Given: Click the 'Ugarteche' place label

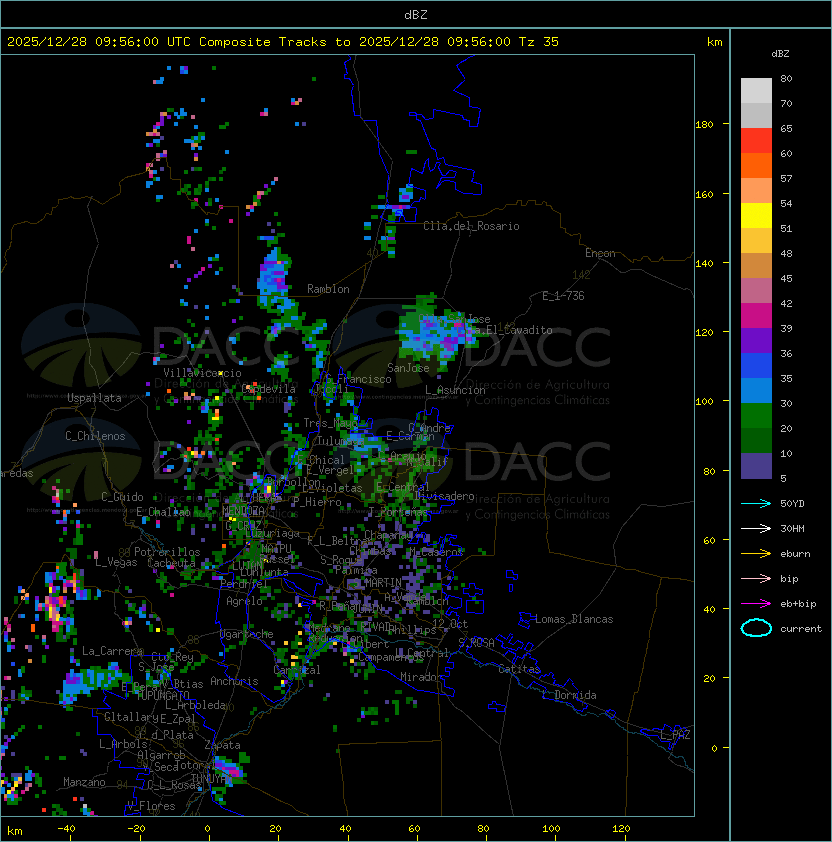Looking at the screenshot, I should [247, 634].
